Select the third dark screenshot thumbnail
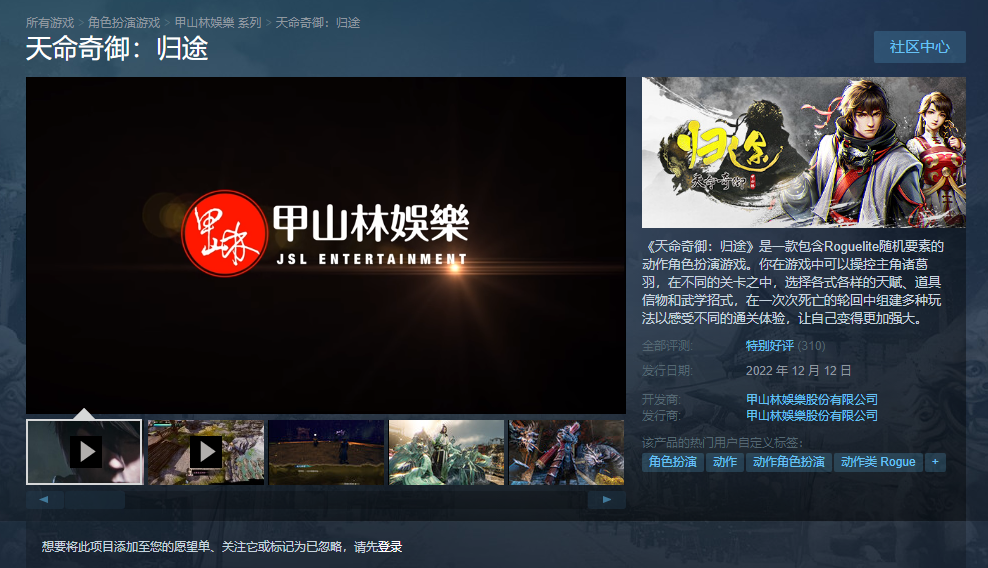The image size is (988, 568). click(x=326, y=452)
